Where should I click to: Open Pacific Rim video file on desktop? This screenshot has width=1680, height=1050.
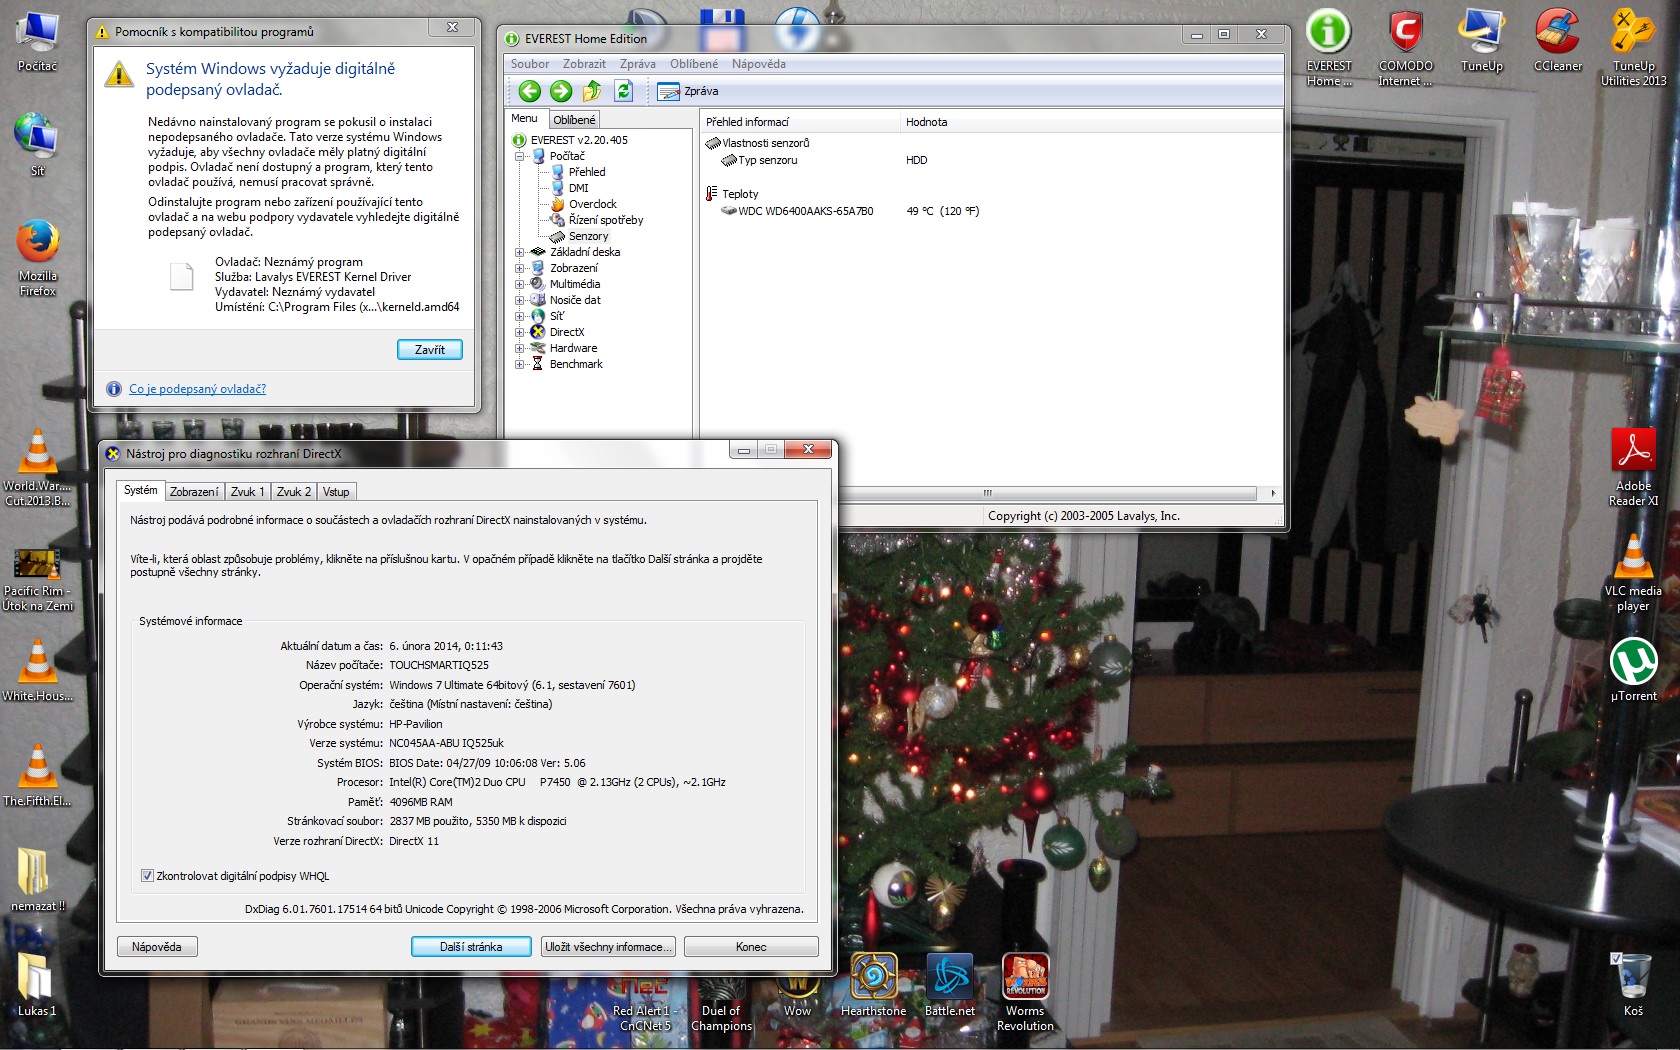[37, 578]
